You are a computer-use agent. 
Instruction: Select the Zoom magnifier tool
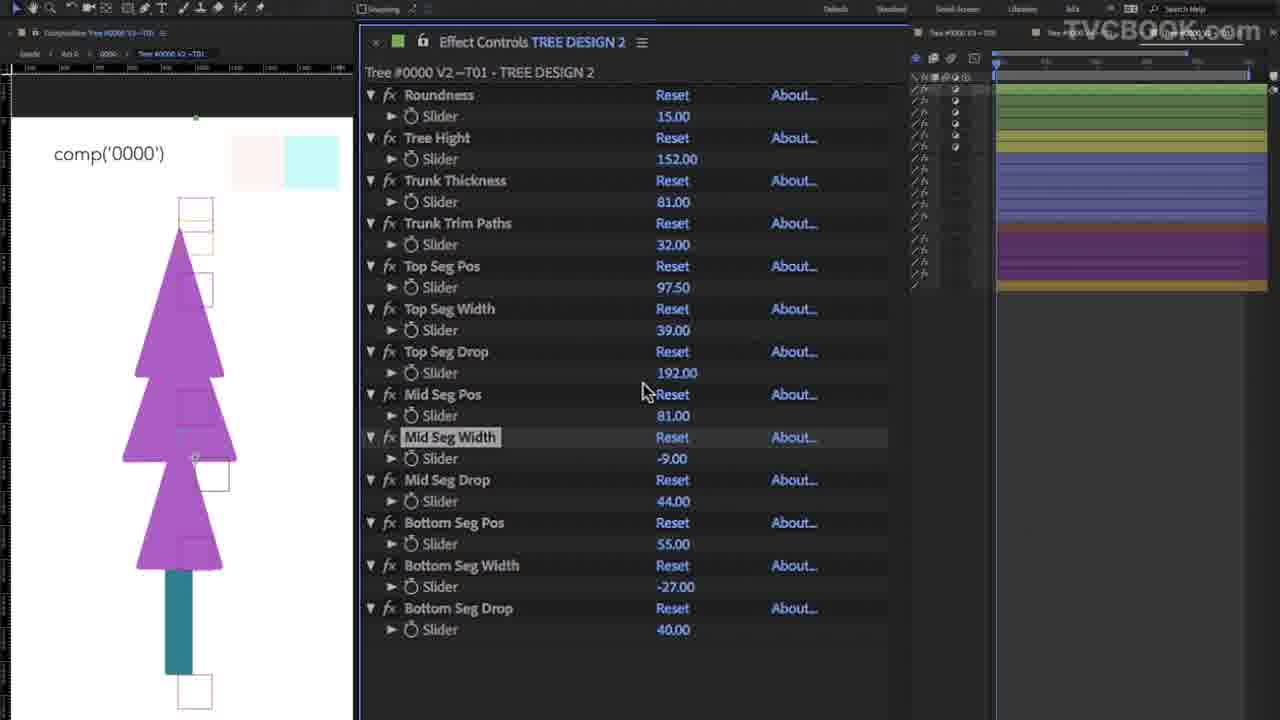pyautogui.click(x=50, y=8)
